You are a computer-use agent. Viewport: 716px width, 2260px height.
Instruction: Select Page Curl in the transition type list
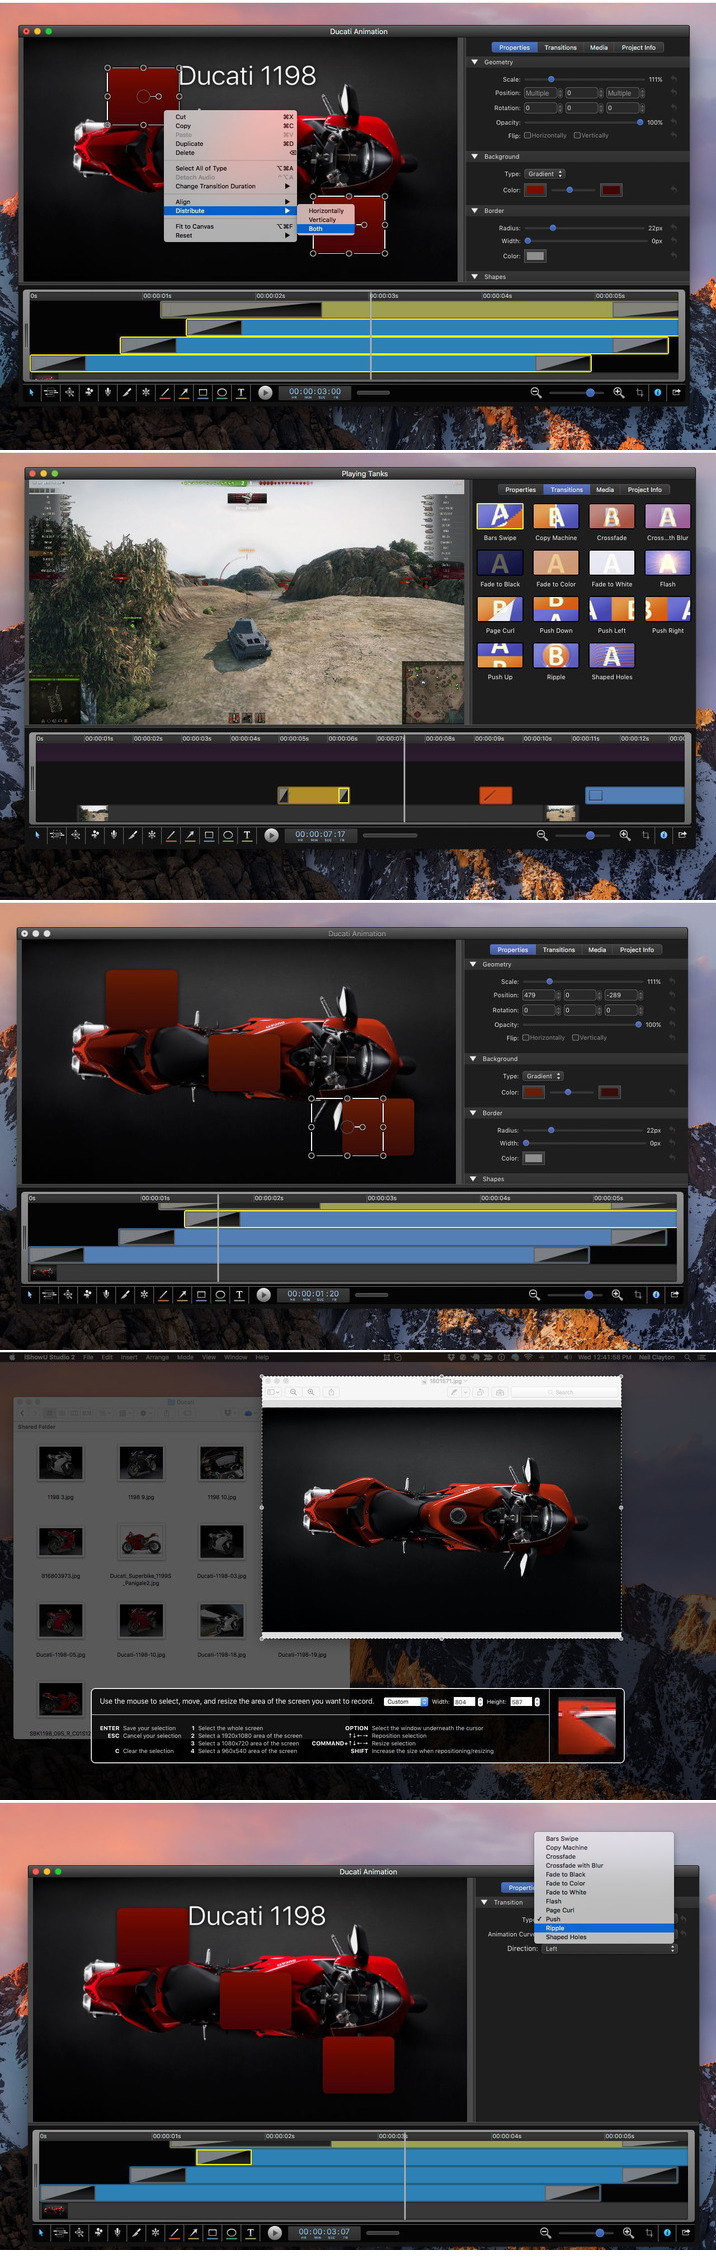pos(604,1910)
